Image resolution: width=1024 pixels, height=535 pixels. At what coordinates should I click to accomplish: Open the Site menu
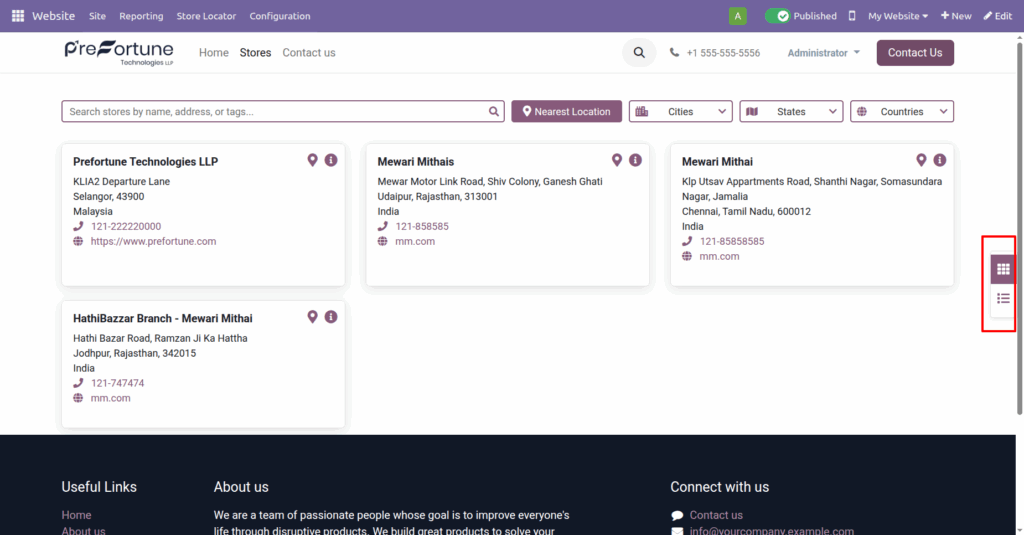pos(97,16)
